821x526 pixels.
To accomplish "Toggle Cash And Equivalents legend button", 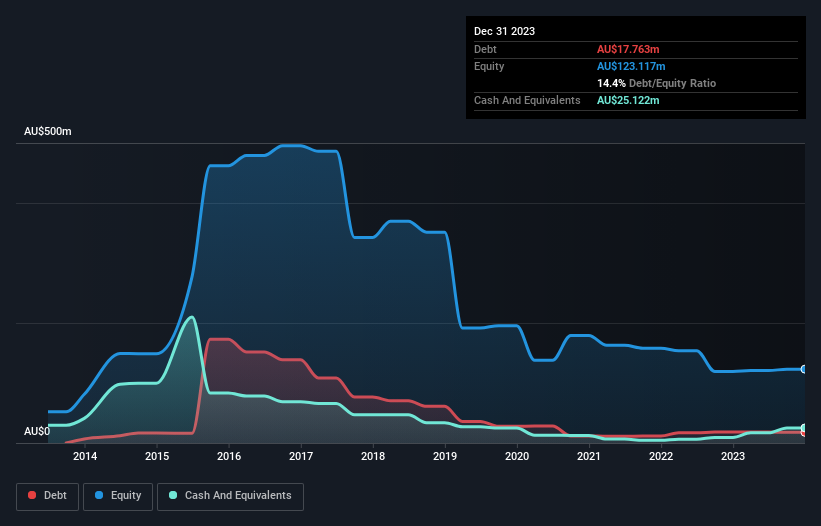I will pyautogui.click(x=230, y=496).
